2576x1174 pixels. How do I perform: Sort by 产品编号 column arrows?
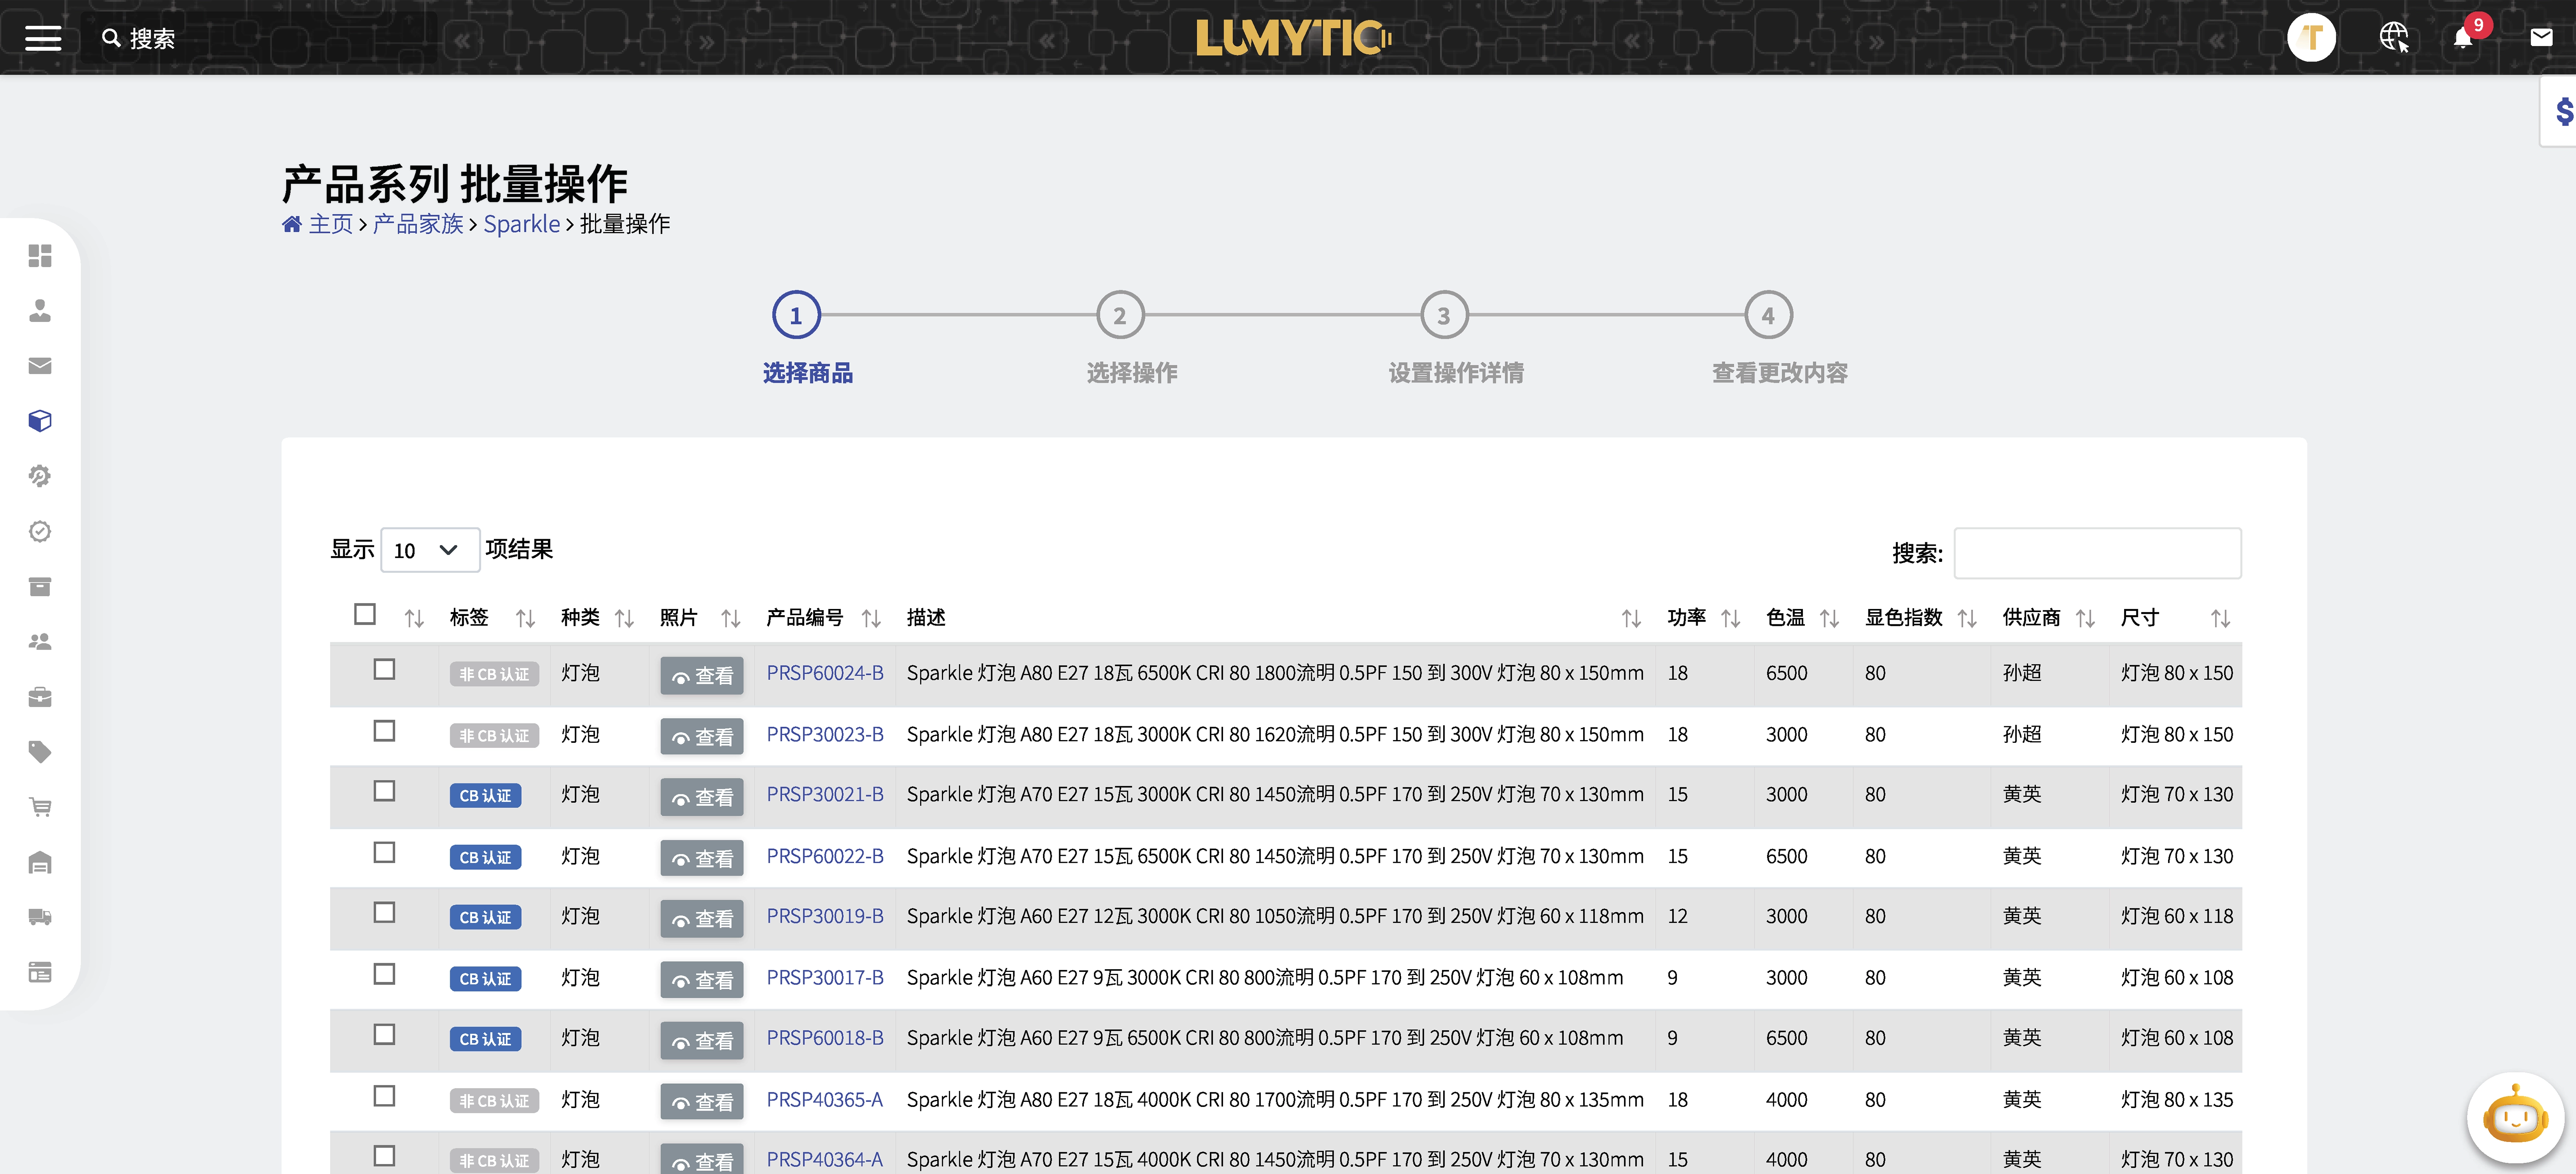click(871, 619)
